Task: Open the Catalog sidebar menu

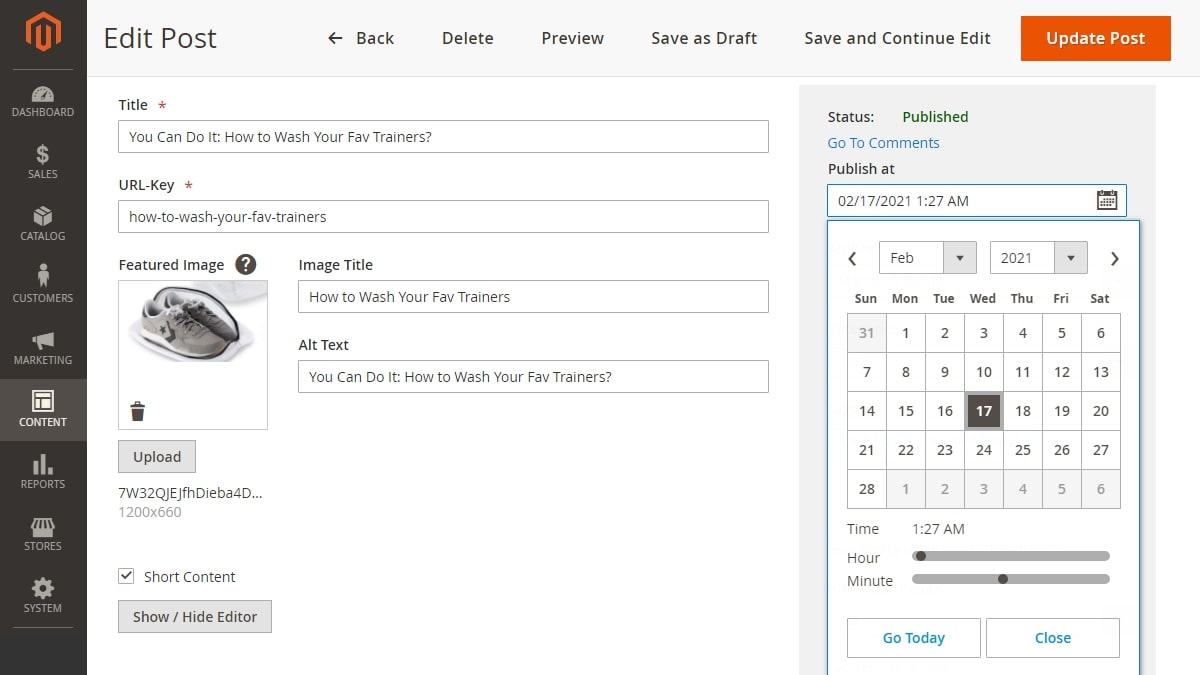Action: (43, 224)
